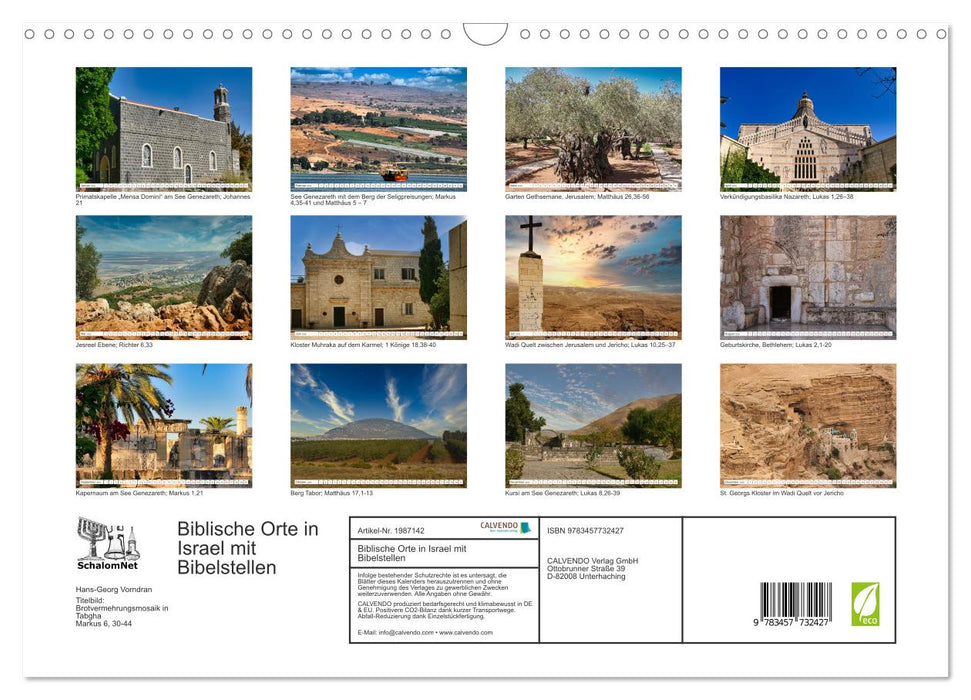Click the Kapernaum palm tree photo
Image resolution: width=971 pixels, height=700 pixels.
click(x=164, y=425)
